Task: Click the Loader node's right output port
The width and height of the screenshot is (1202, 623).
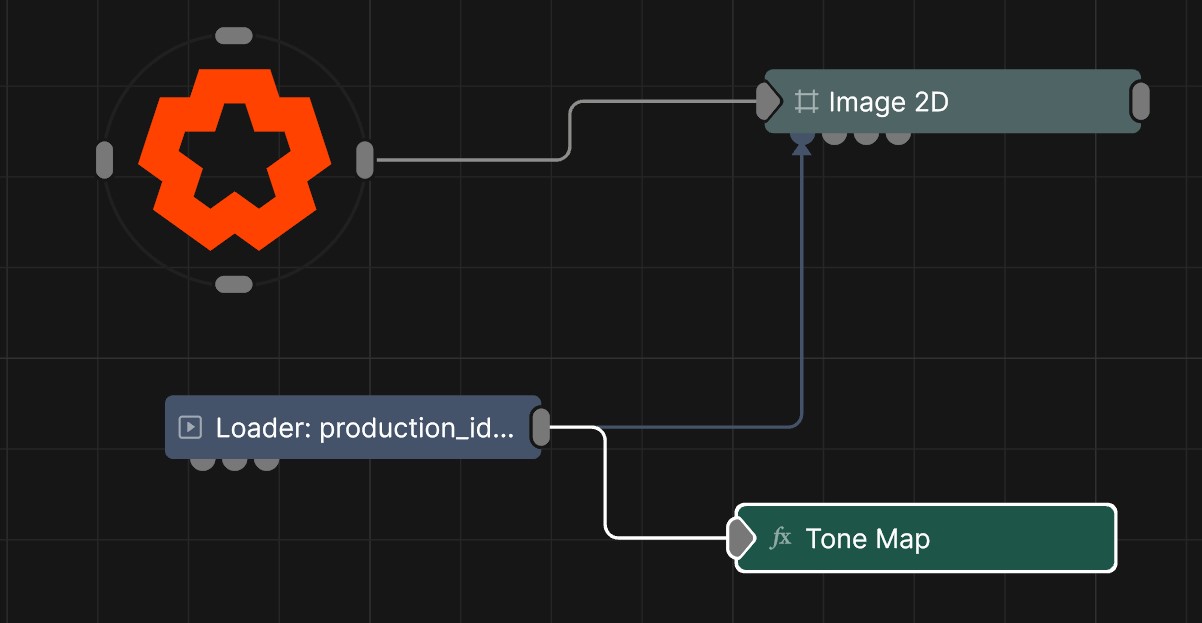Action: 540,427
